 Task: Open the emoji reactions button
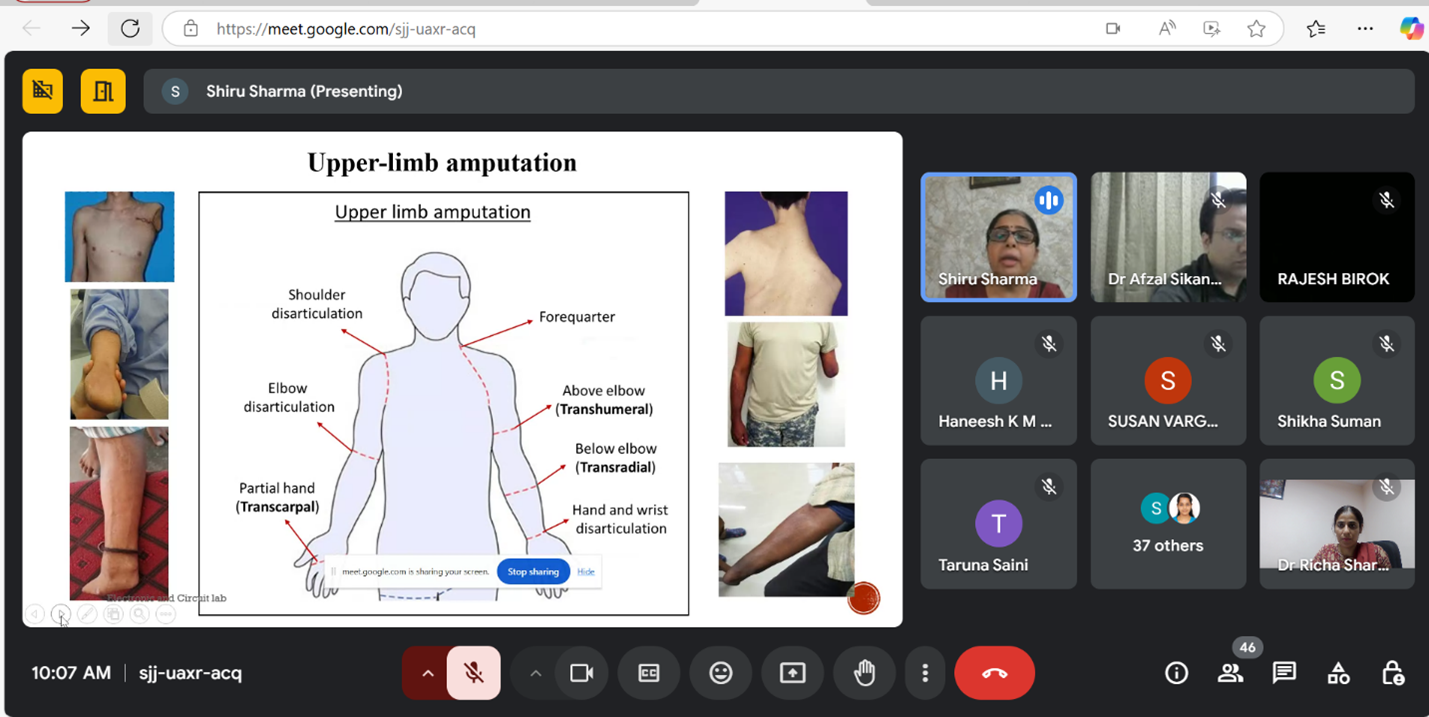[x=721, y=673]
